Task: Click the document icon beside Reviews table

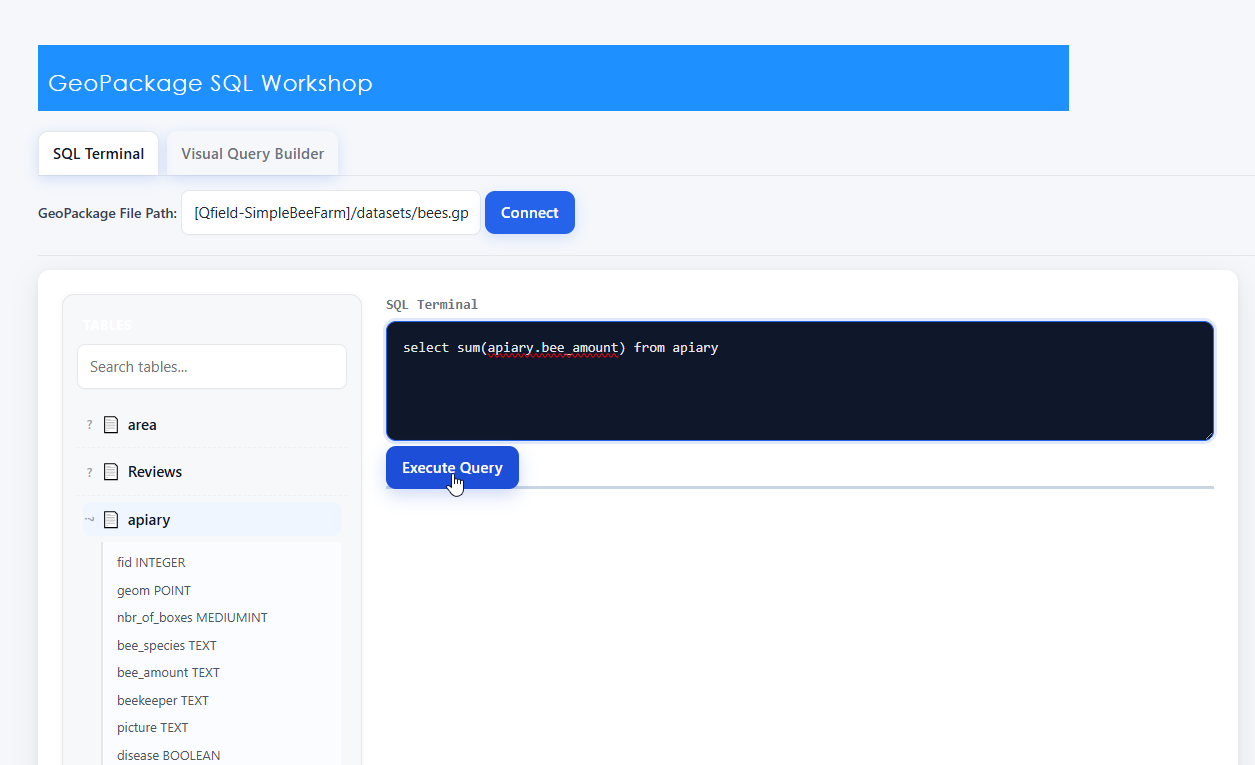Action: [x=111, y=472]
